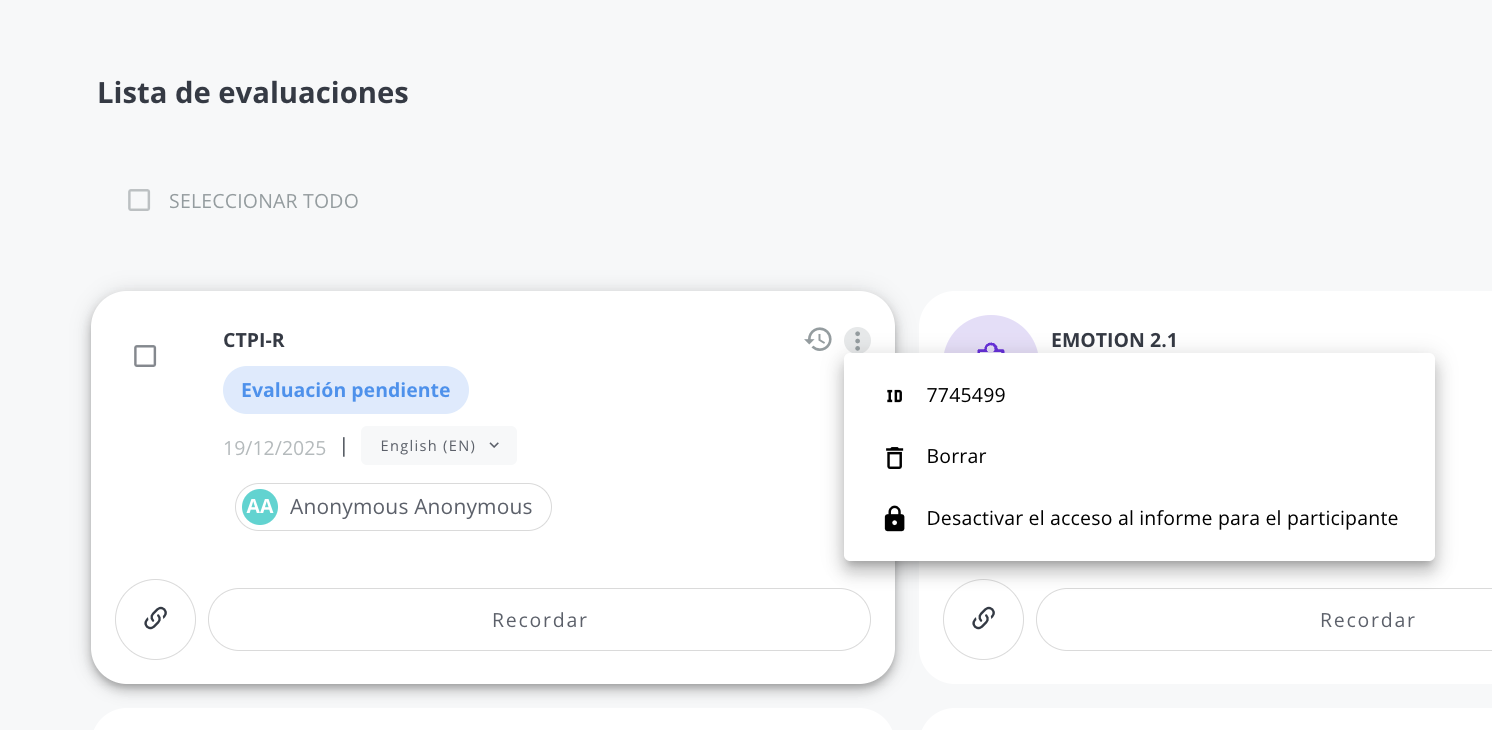Click the Evaluación pendiente status badge

(x=346, y=390)
